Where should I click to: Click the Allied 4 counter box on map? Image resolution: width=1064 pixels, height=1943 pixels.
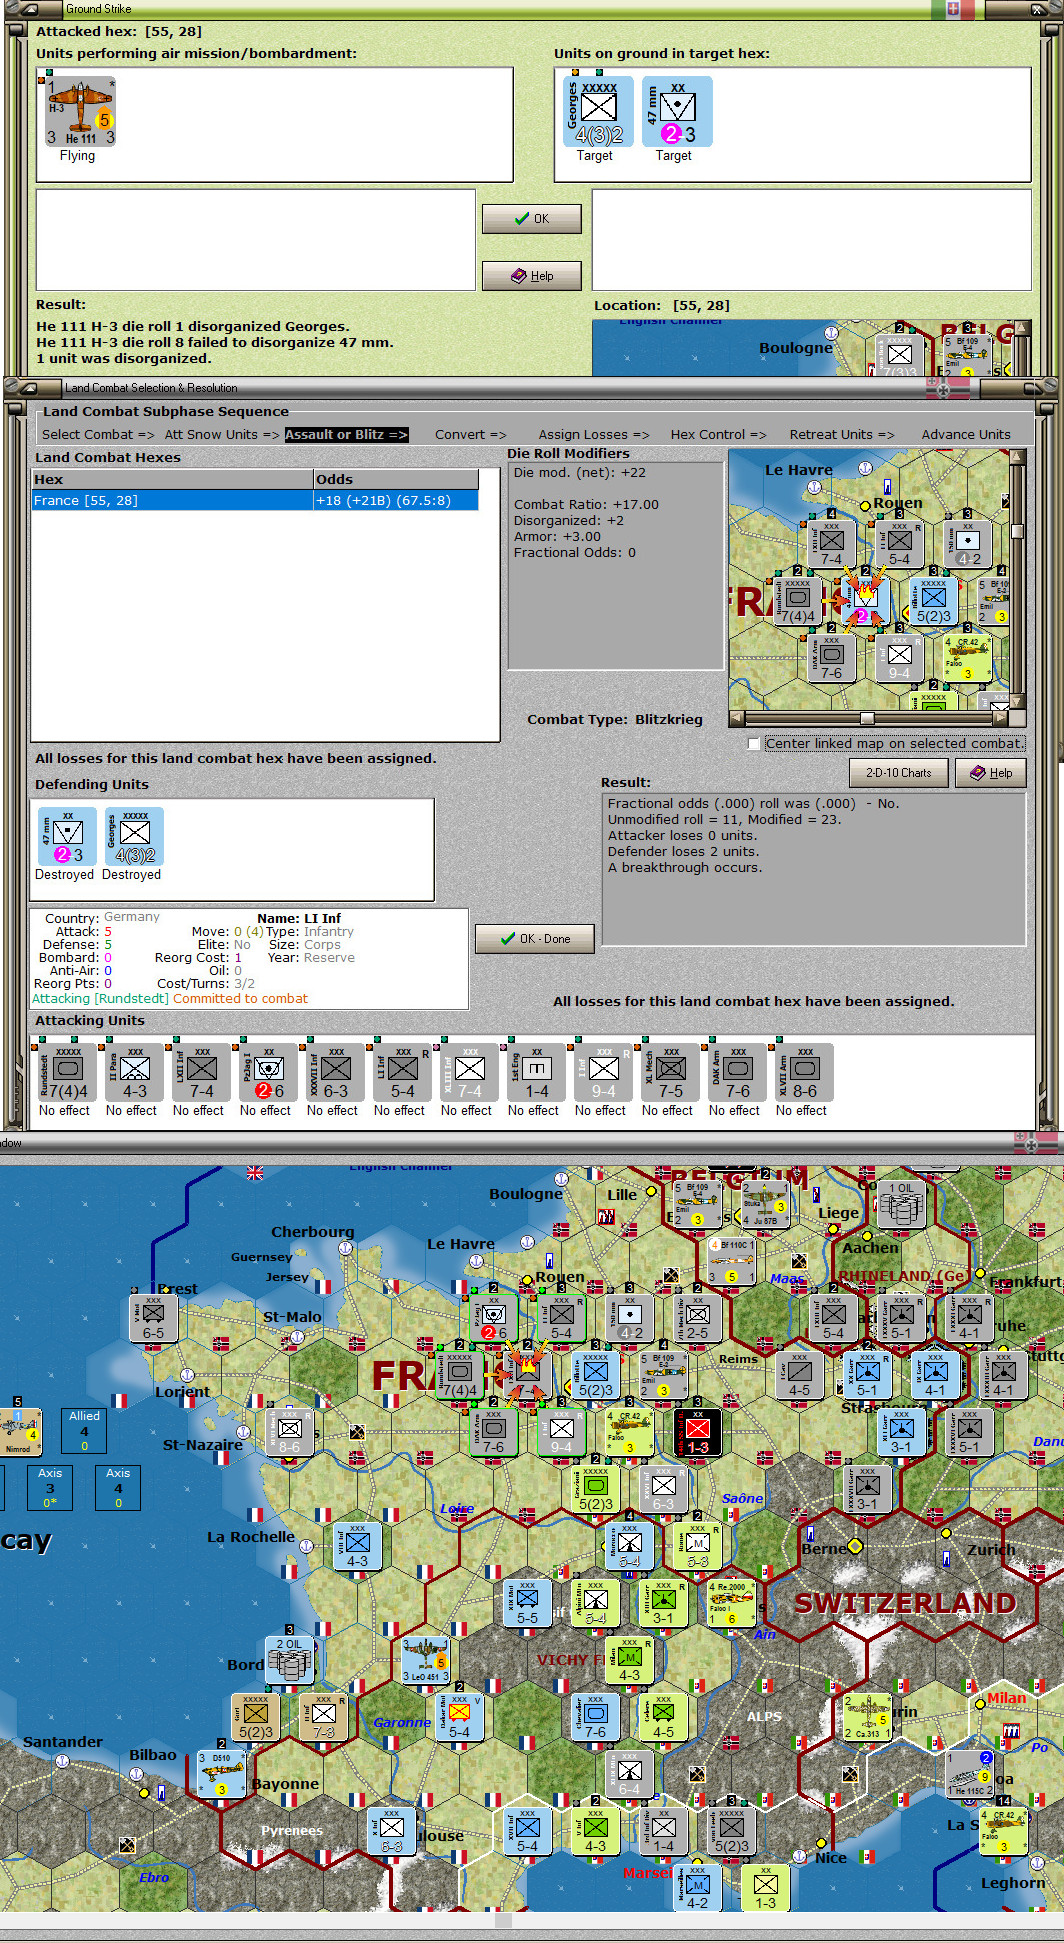(x=84, y=1431)
